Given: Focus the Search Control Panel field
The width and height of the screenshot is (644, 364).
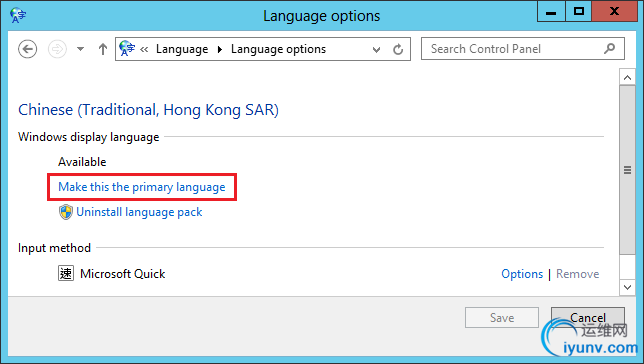Looking at the screenshot, I should coord(522,48).
